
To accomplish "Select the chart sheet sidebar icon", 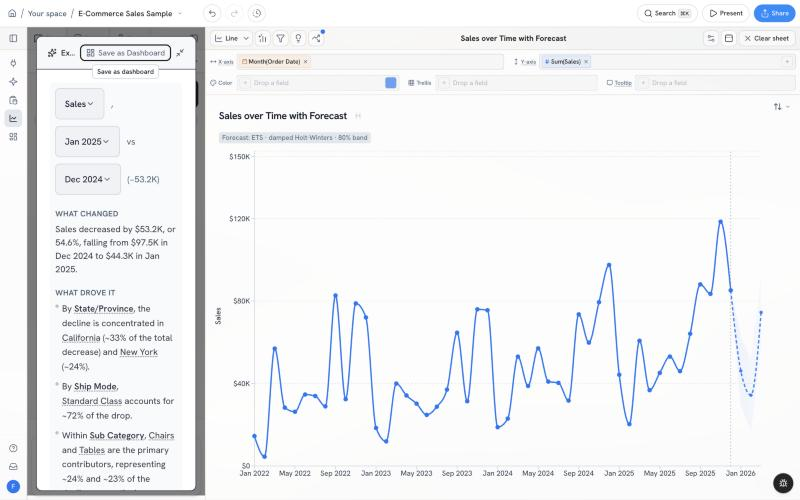I will [13, 118].
